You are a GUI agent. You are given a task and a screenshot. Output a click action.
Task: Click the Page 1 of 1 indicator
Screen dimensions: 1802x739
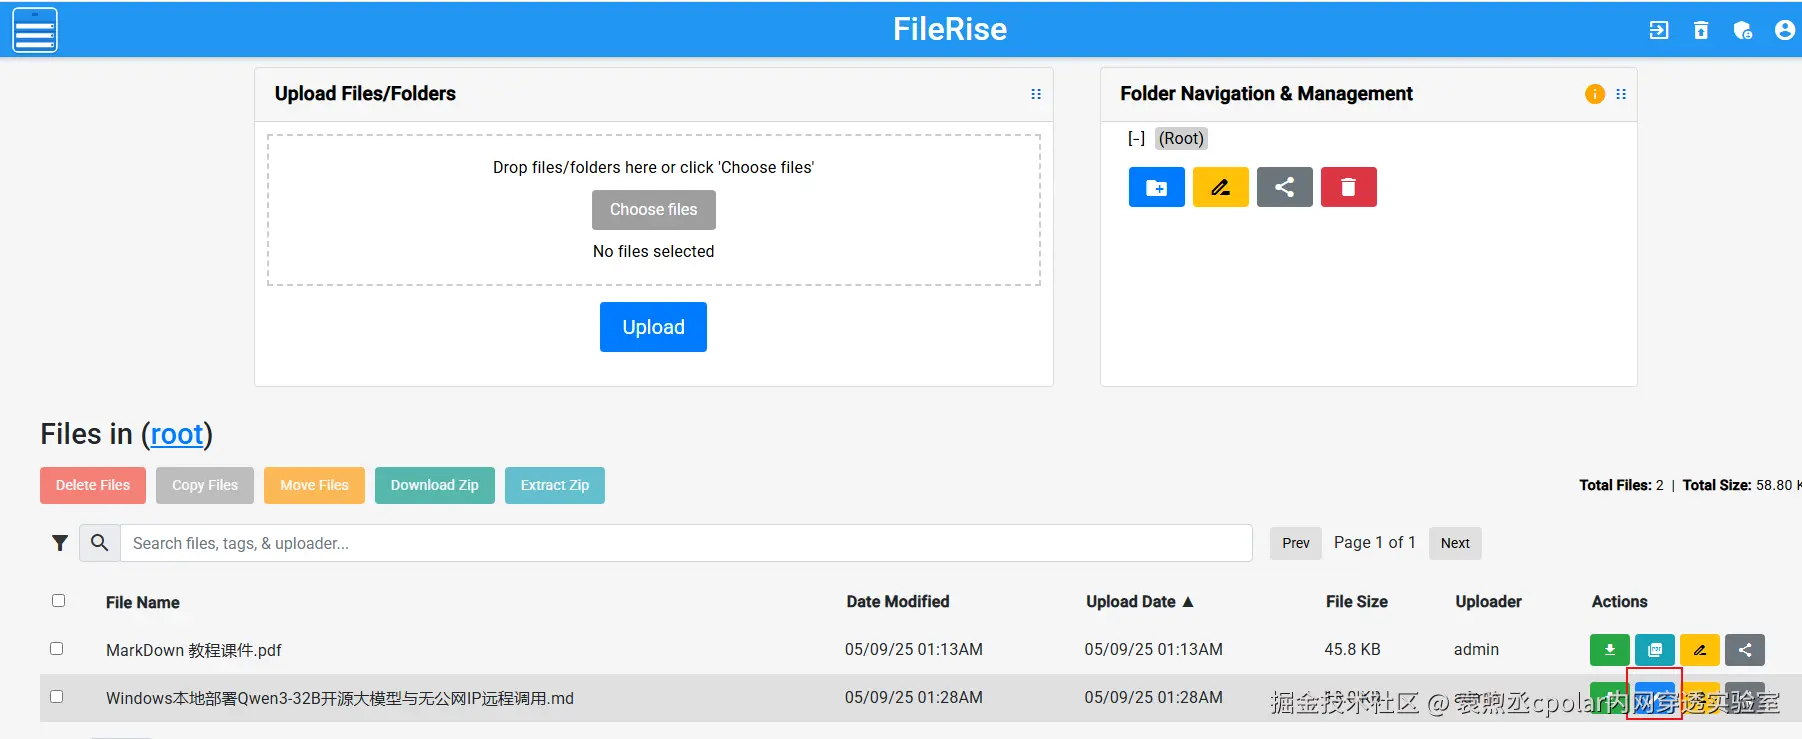pyautogui.click(x=1375, y=542)
